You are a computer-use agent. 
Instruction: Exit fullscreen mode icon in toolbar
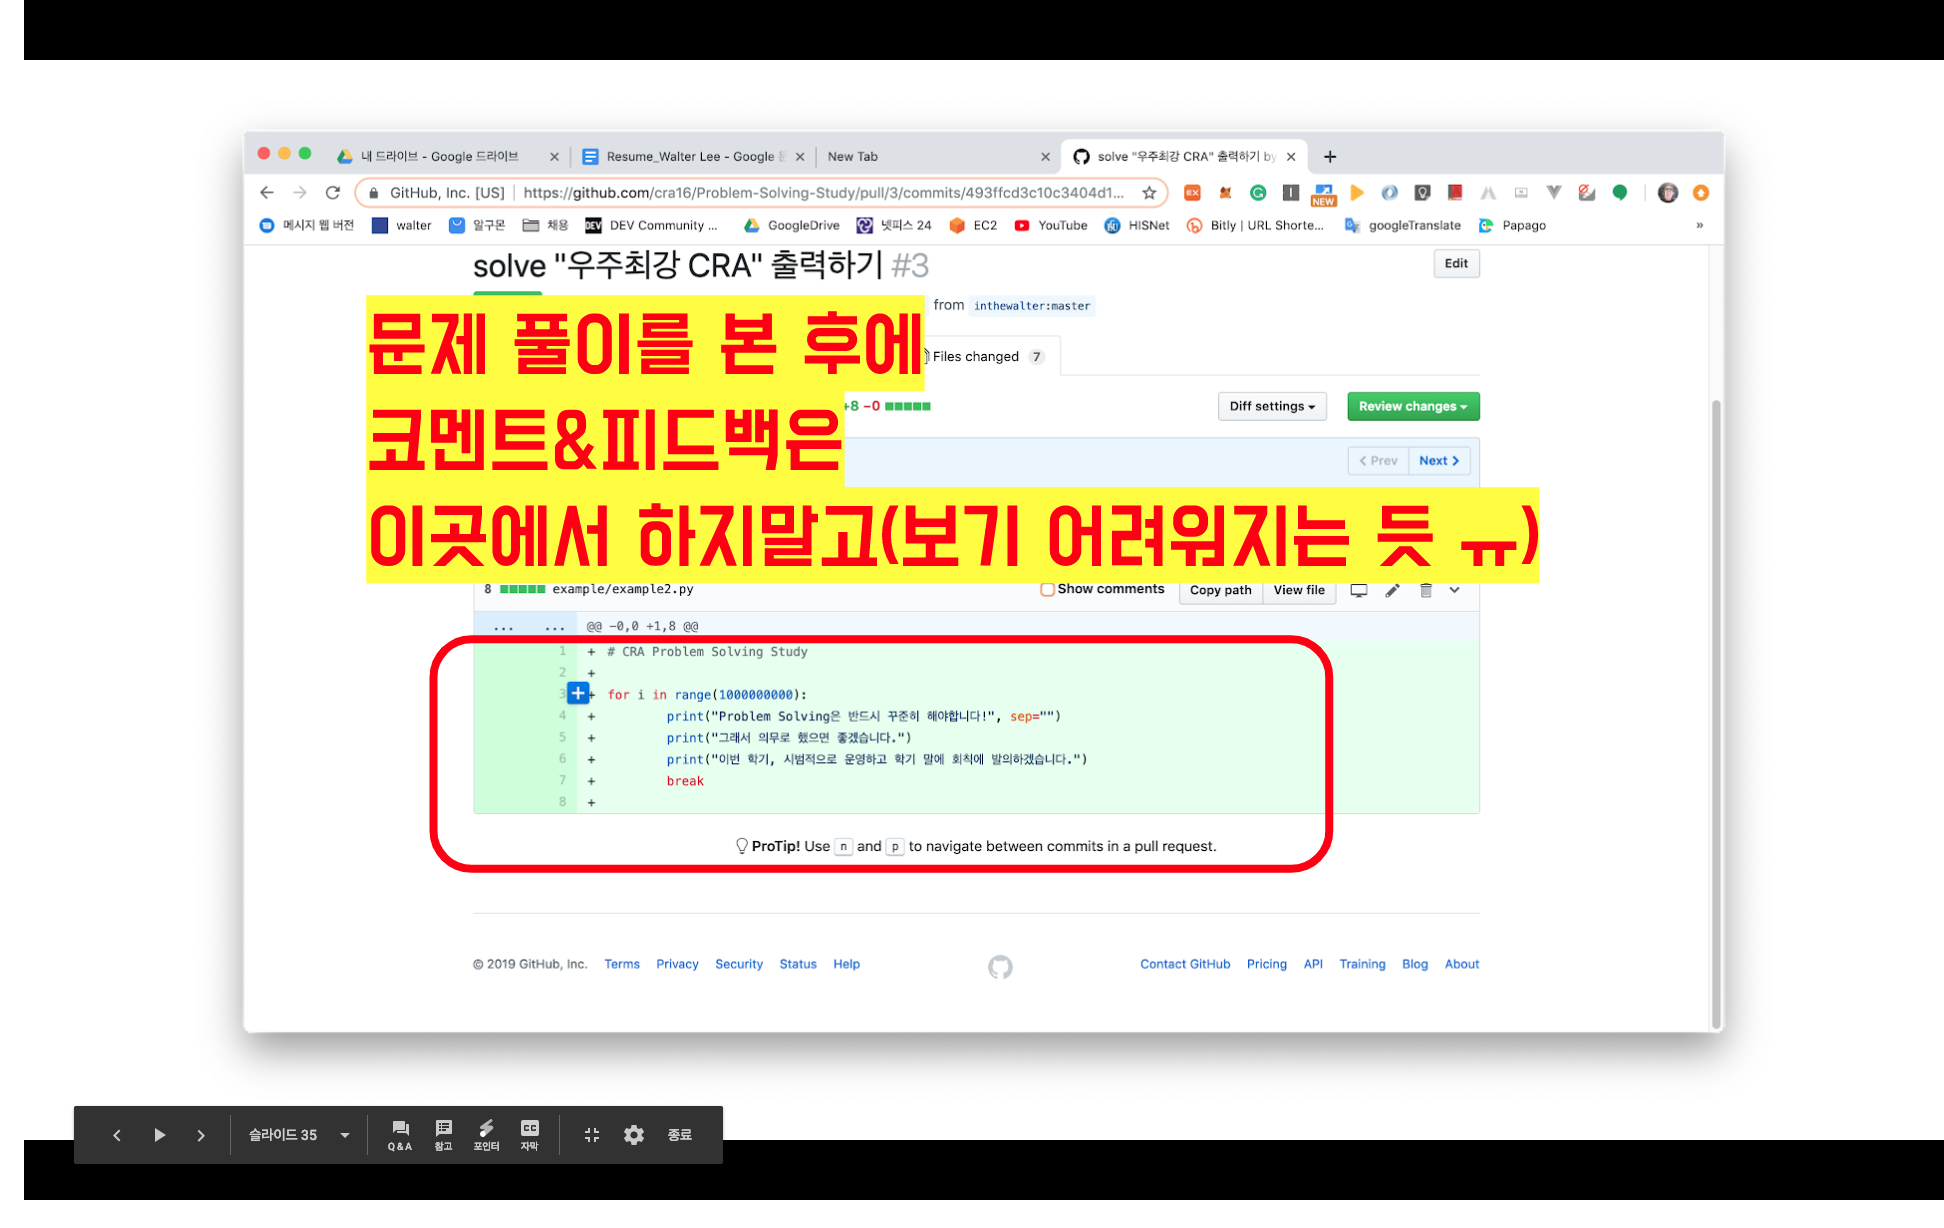pos(591,1135)
